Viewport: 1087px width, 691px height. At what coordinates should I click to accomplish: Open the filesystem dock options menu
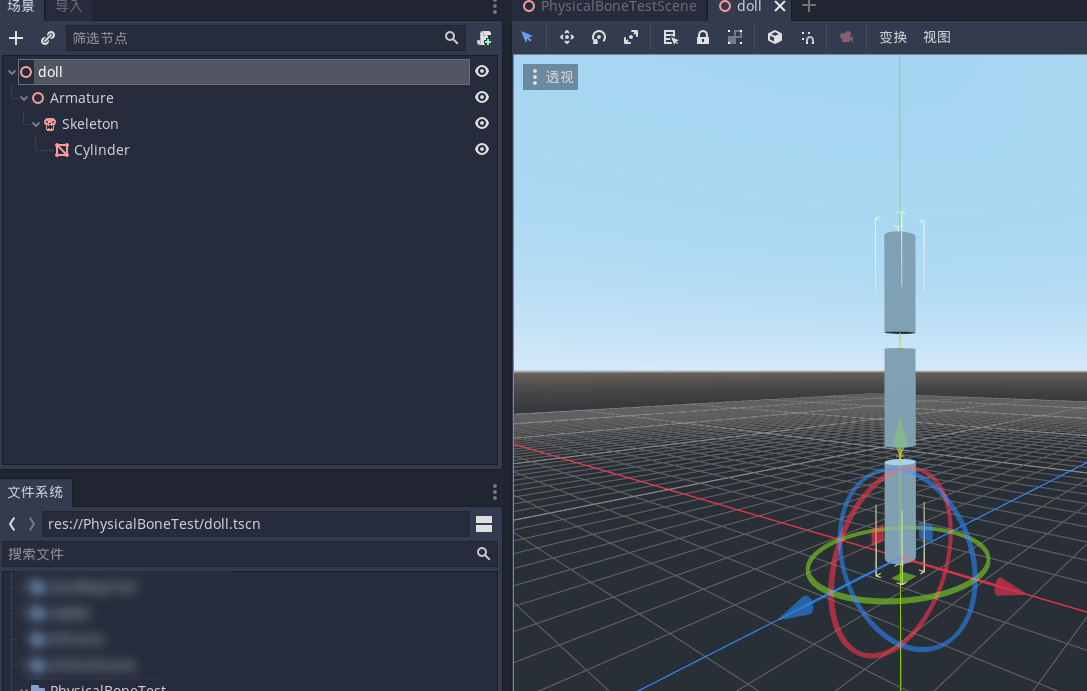[494, 492]
